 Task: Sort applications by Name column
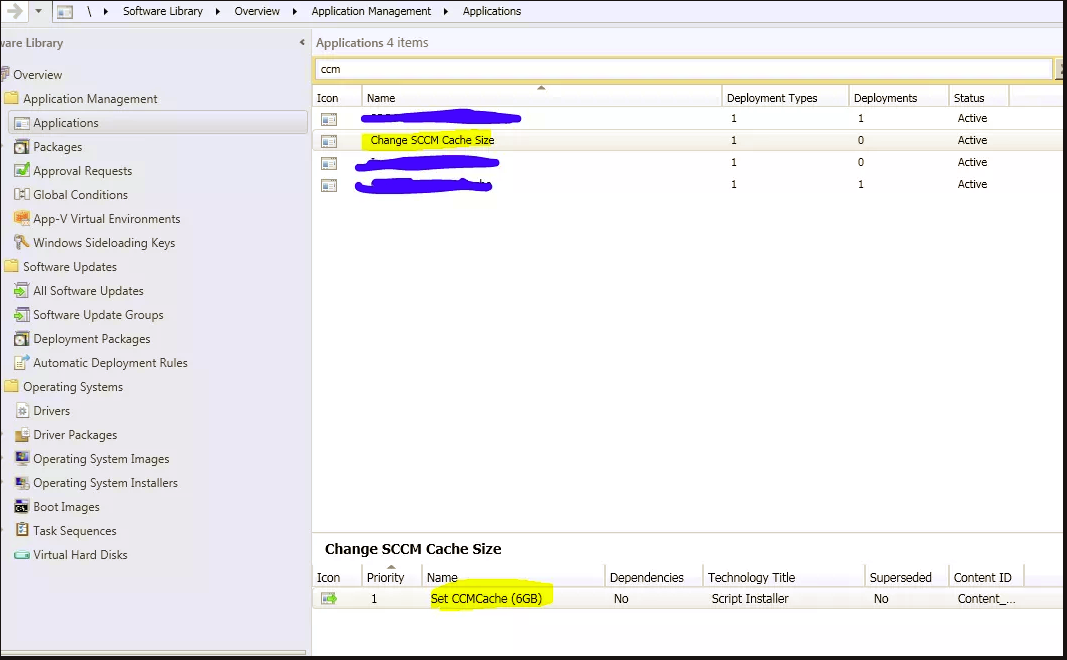542,97
